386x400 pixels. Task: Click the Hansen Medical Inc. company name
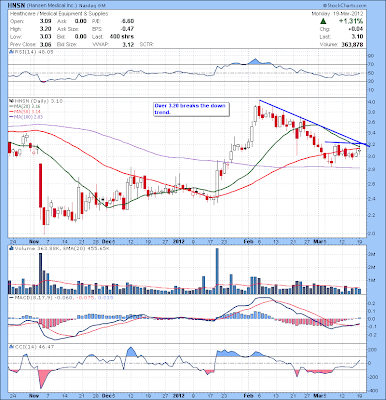[x=52, y=6]
